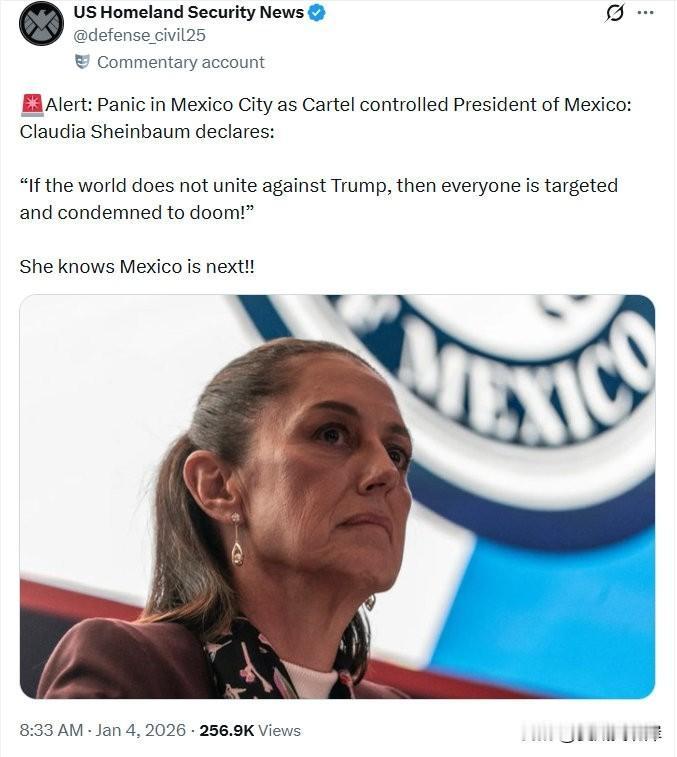The width and height of the screenshot is (677, 757).
Task: Select the Commentary account label
Action: pyautogui.click(x=181, y=62)
